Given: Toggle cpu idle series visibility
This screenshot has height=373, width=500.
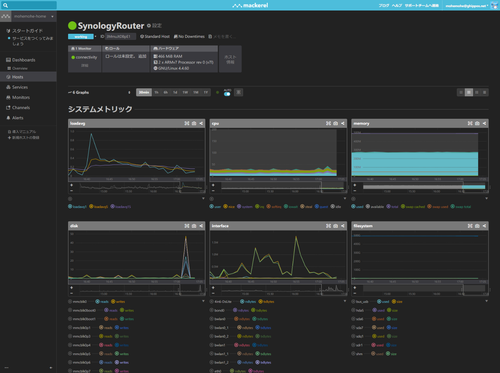Looking at the screenshot, I should tap(332, 207).
